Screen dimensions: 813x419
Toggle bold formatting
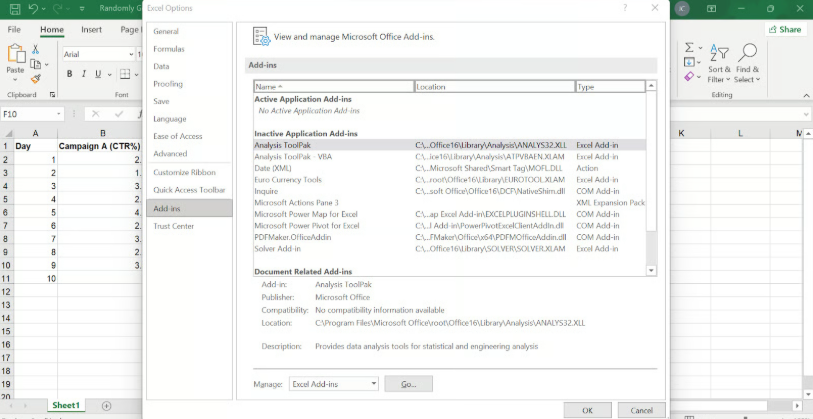(69, 74)
